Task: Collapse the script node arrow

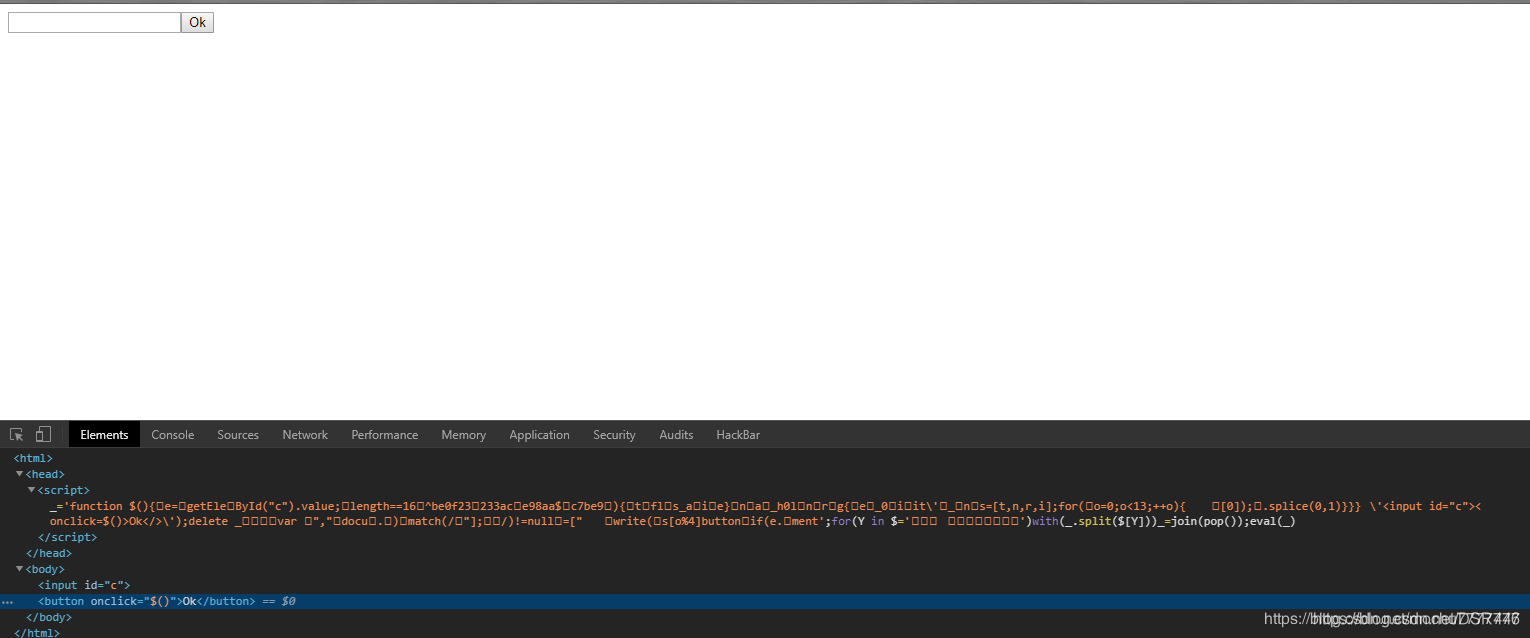Action: (31, 490)
